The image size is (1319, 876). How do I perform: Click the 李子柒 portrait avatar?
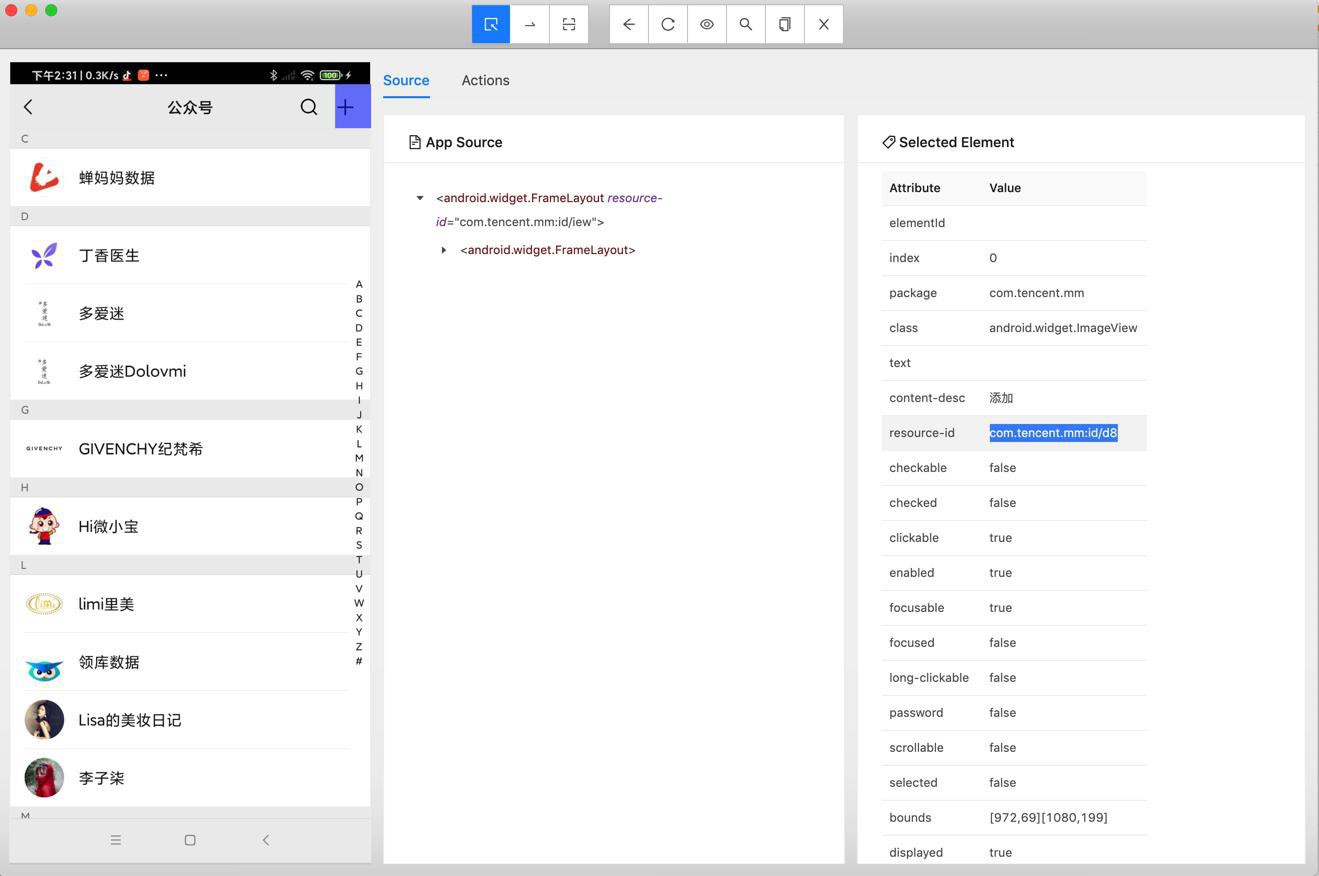44,778
